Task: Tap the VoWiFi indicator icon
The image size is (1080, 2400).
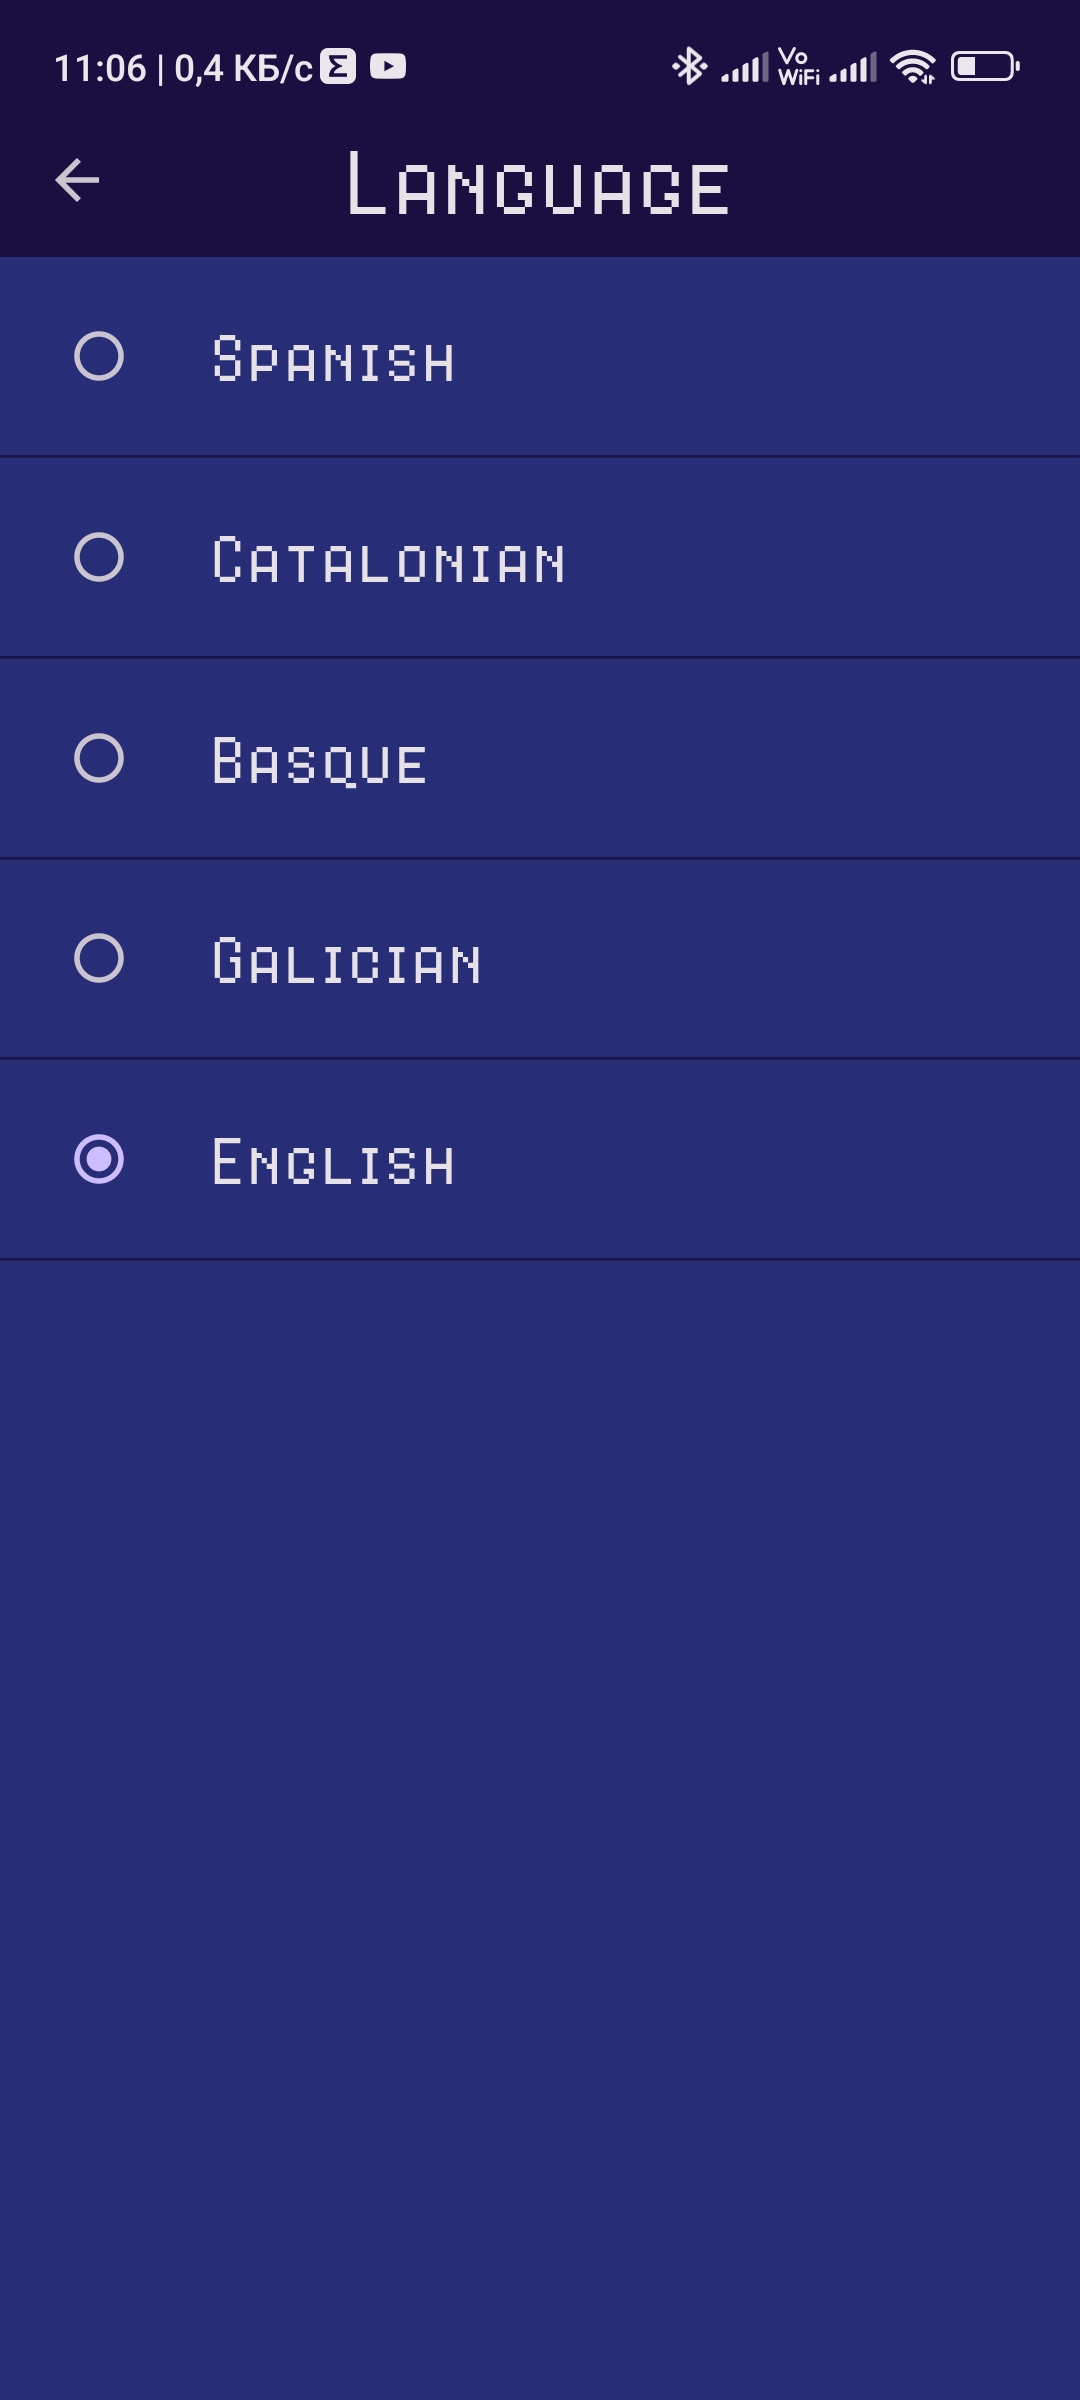Action: tap(798, 67)
